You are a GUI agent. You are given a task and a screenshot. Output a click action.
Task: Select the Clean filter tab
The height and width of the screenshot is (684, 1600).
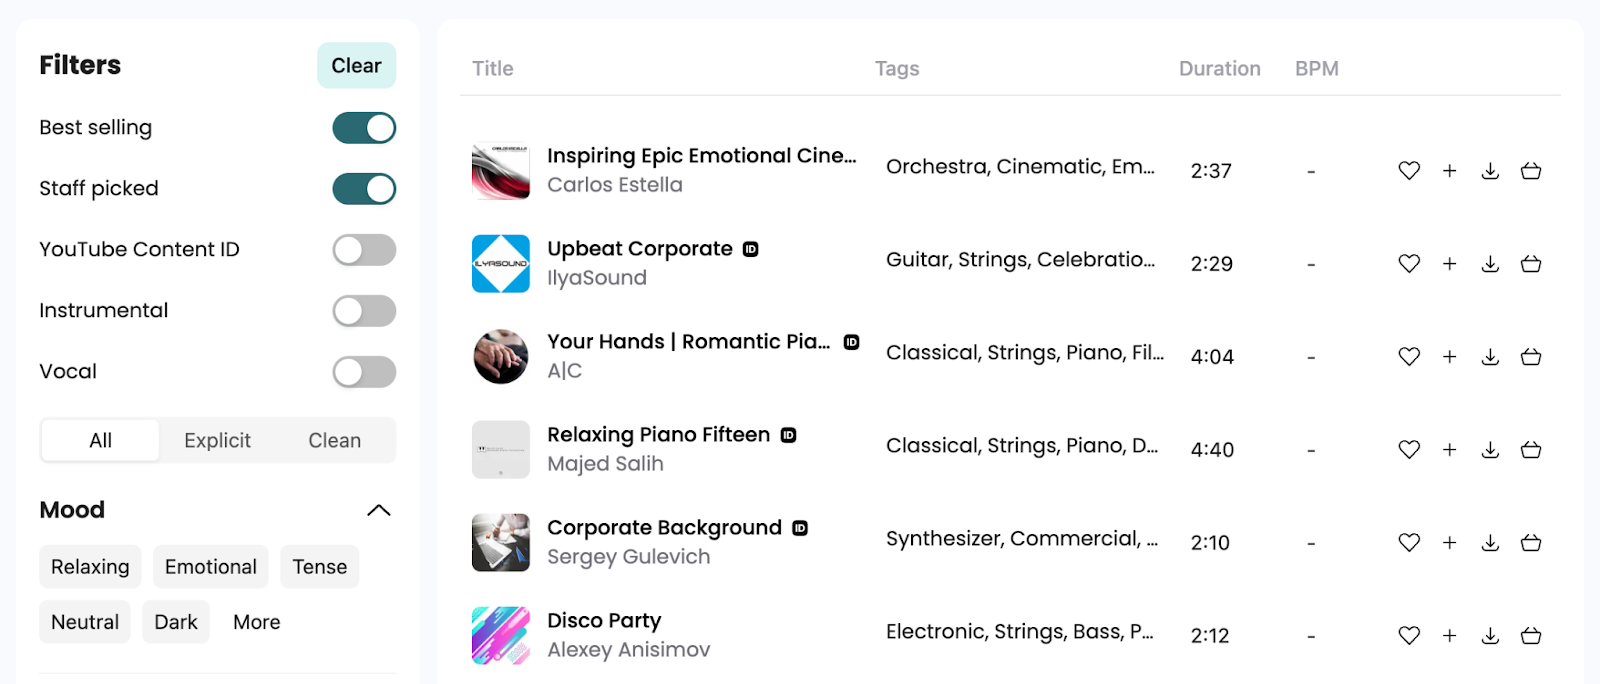click(333, 440)
